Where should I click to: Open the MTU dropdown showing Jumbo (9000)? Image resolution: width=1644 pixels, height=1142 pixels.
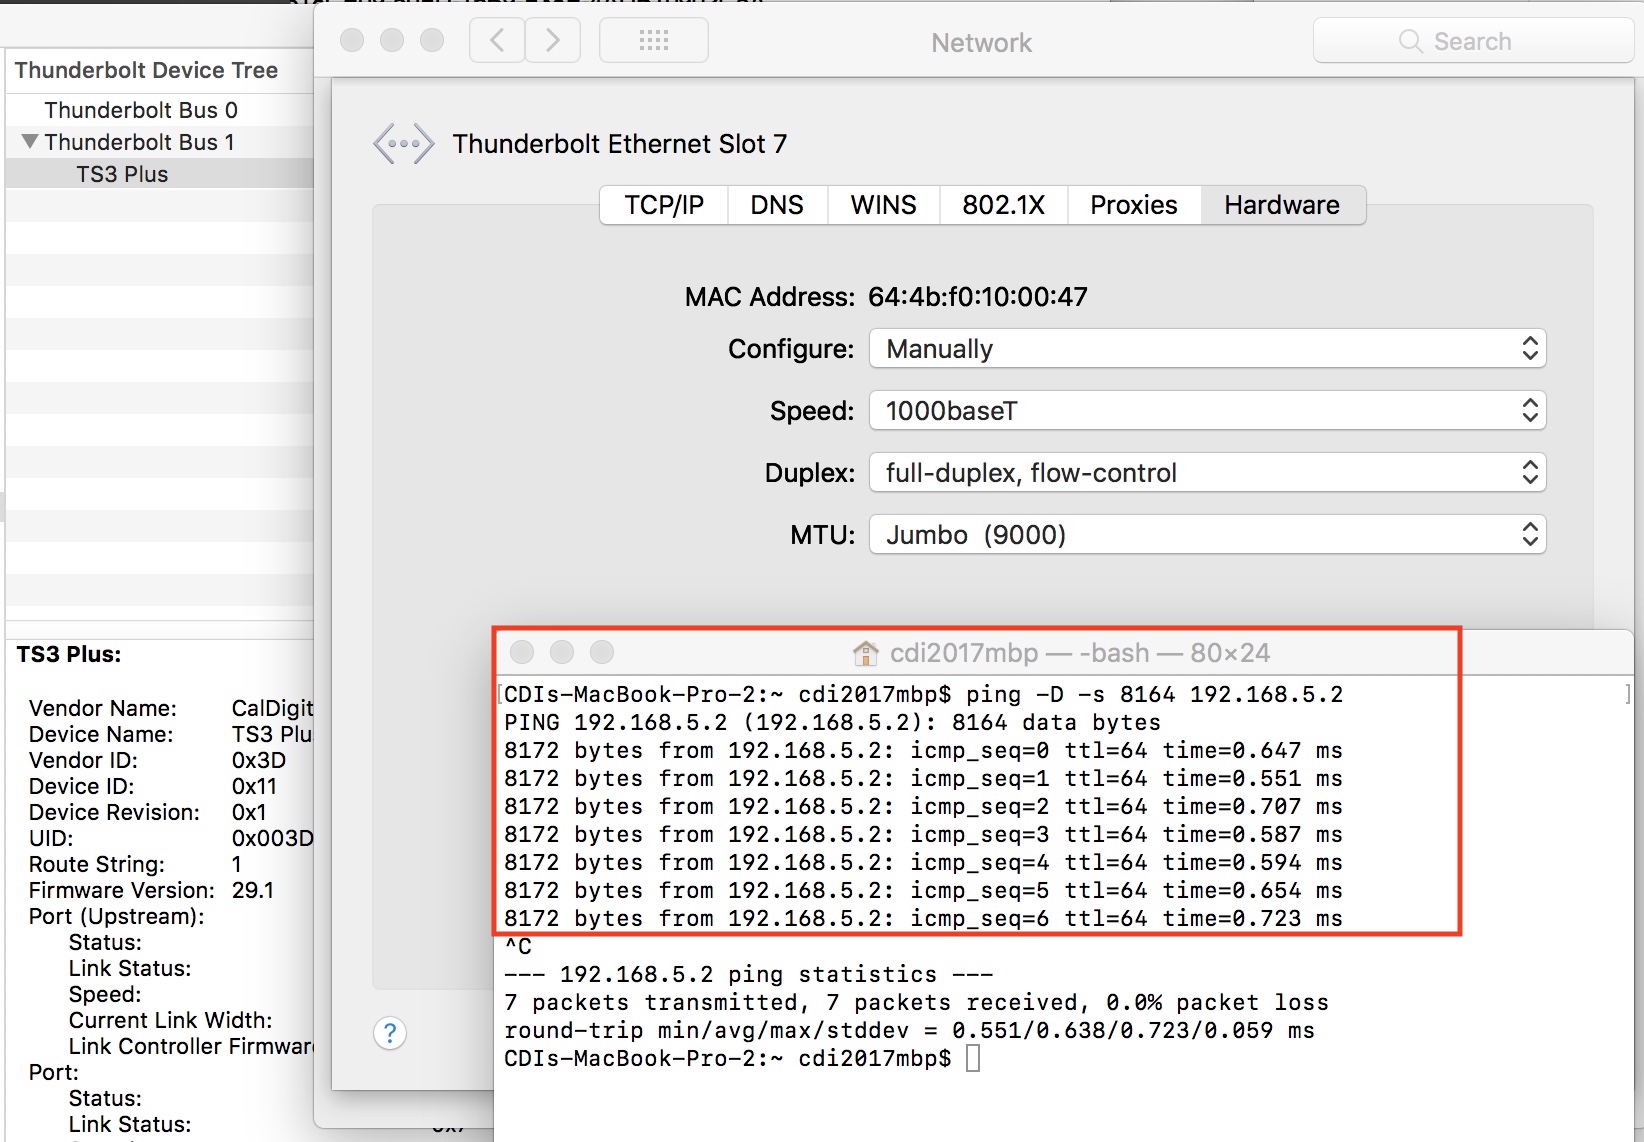(x=1208, y=535)
